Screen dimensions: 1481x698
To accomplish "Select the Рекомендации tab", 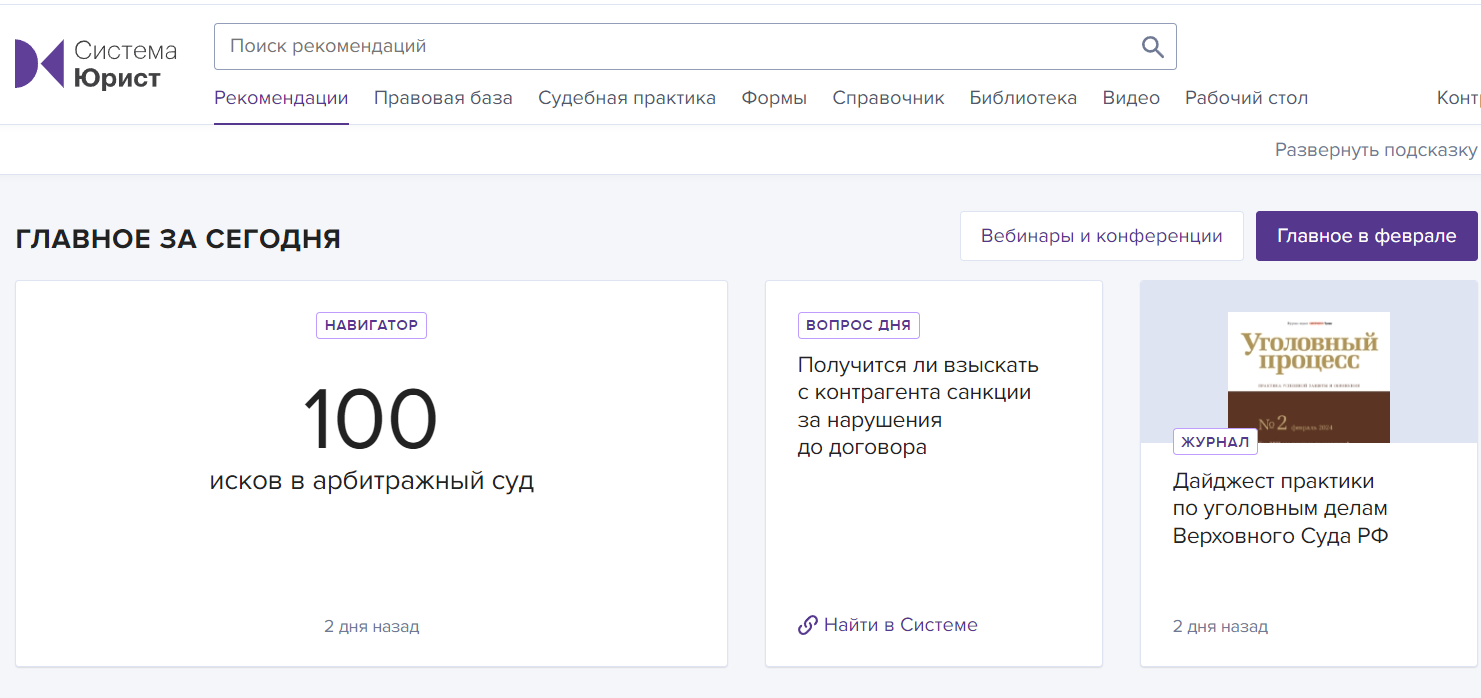I will 281,98.
